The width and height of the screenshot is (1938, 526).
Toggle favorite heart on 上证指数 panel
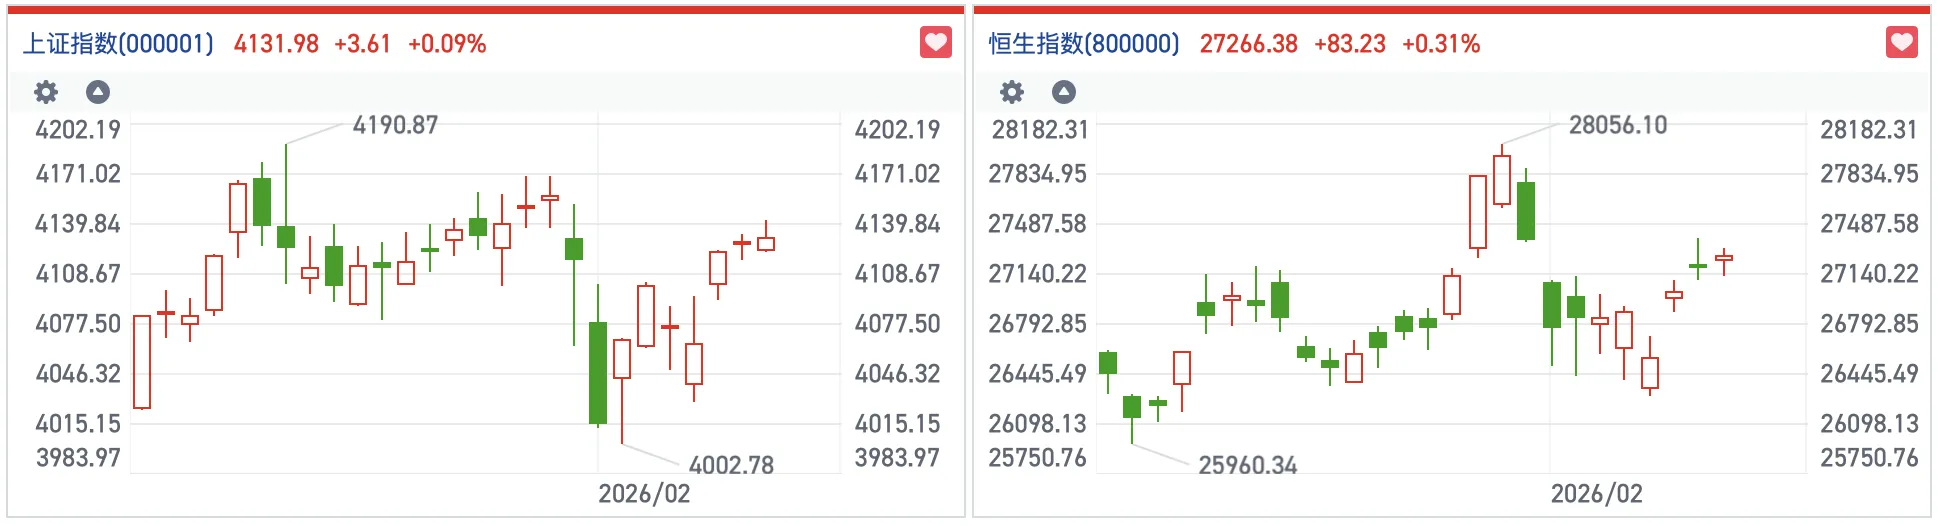[935, 43]
